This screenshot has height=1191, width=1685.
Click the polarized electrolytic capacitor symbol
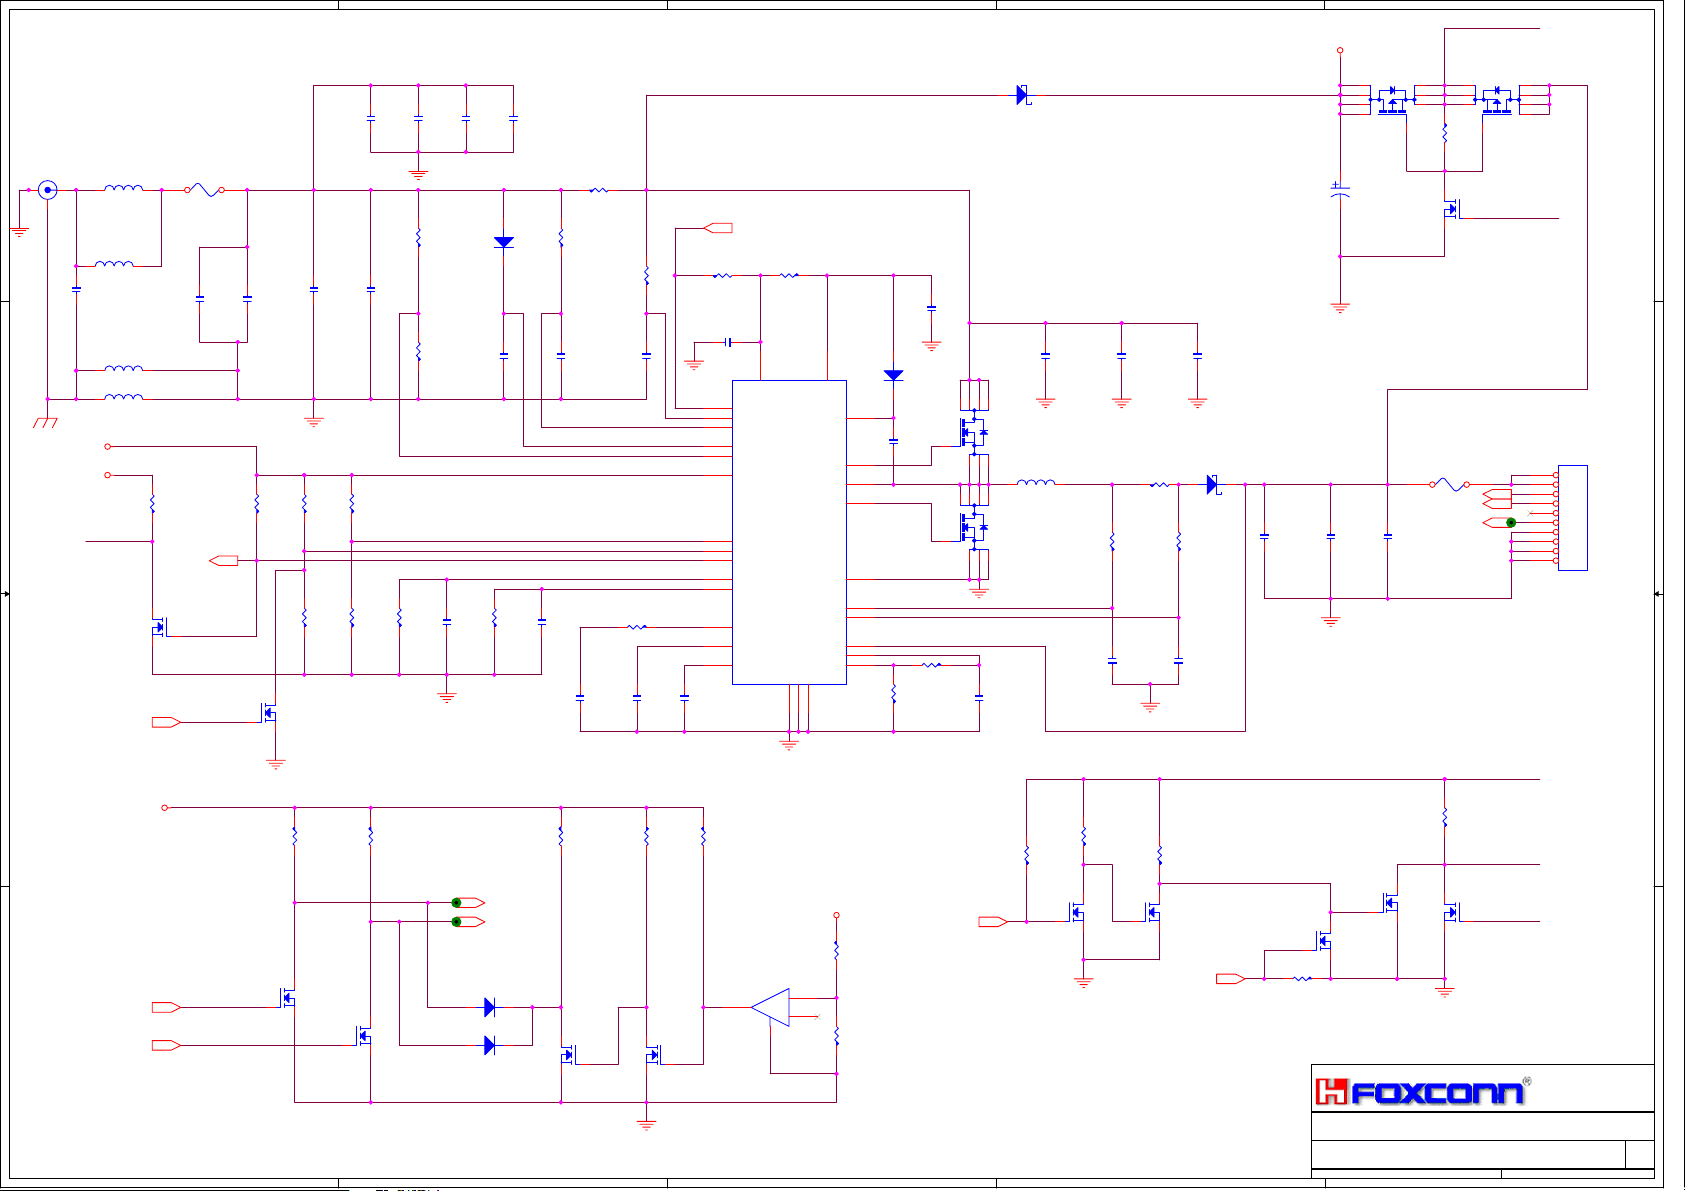tap(1340, 191)
